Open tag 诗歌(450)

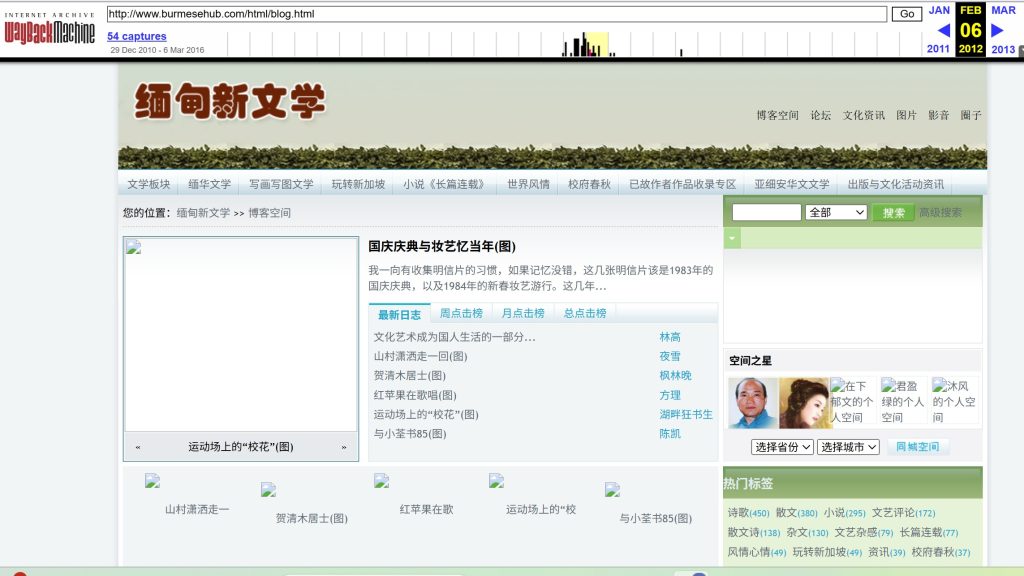pyautogui.click(x=748, y=513)
